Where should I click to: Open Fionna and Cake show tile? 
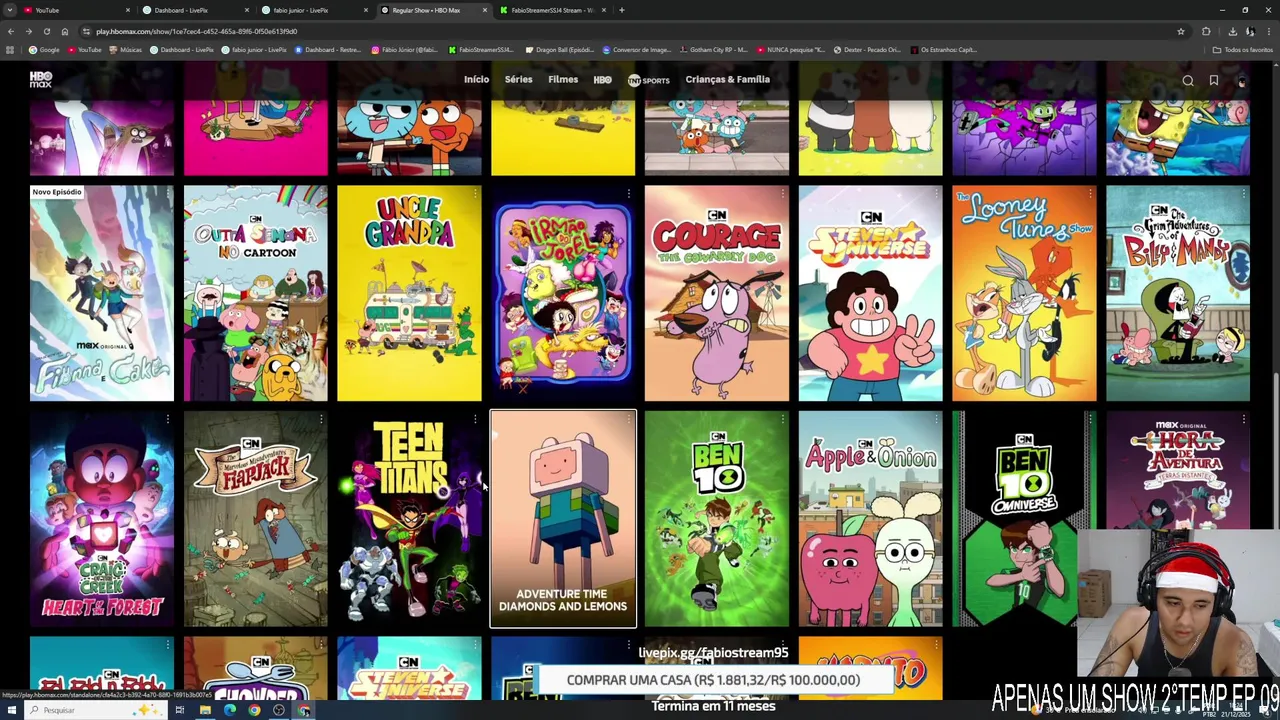click(x=102, y=293)
